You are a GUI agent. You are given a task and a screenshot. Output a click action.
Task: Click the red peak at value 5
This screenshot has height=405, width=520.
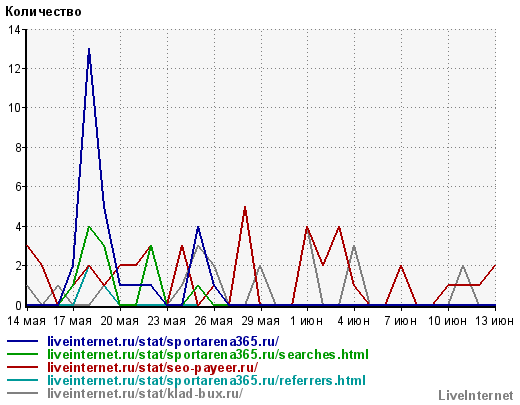coord(245,207)
